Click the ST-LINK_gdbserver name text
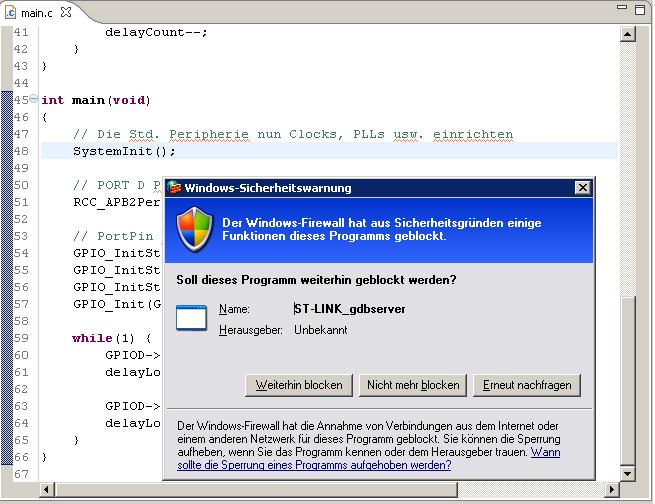655x504 pixels. (349, 309)
